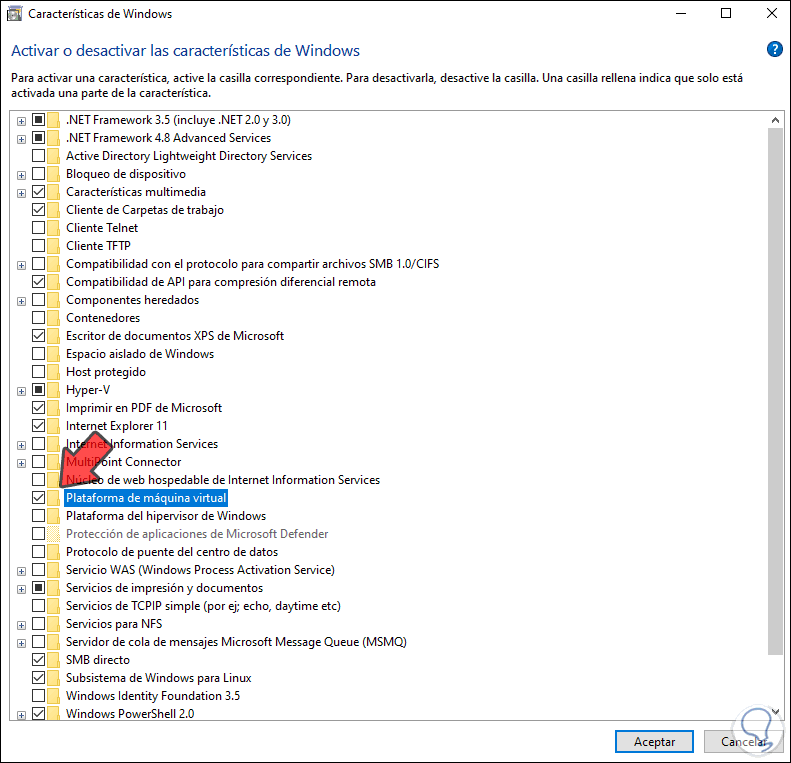791x763 pixels.
Task: Click folder icon next to Hyper-V
Action: point(53,390)
